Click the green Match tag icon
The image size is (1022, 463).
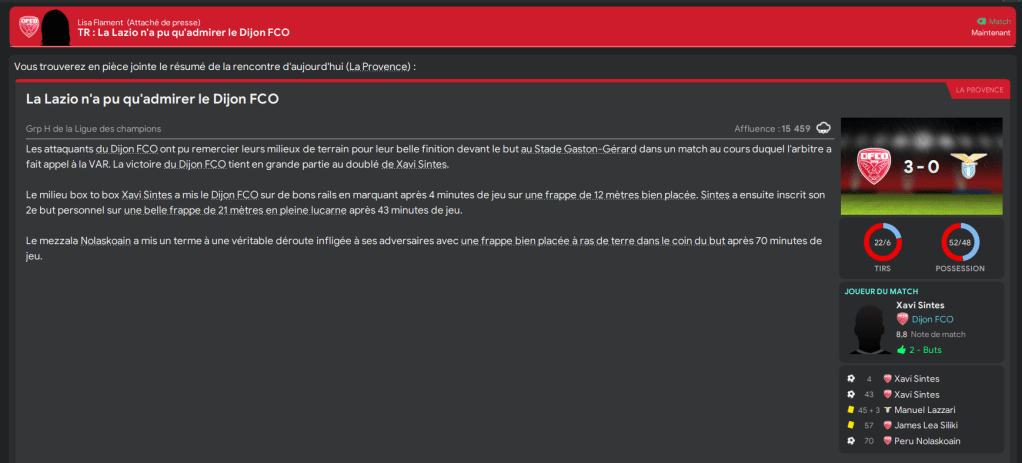click(x=980, y=21)
